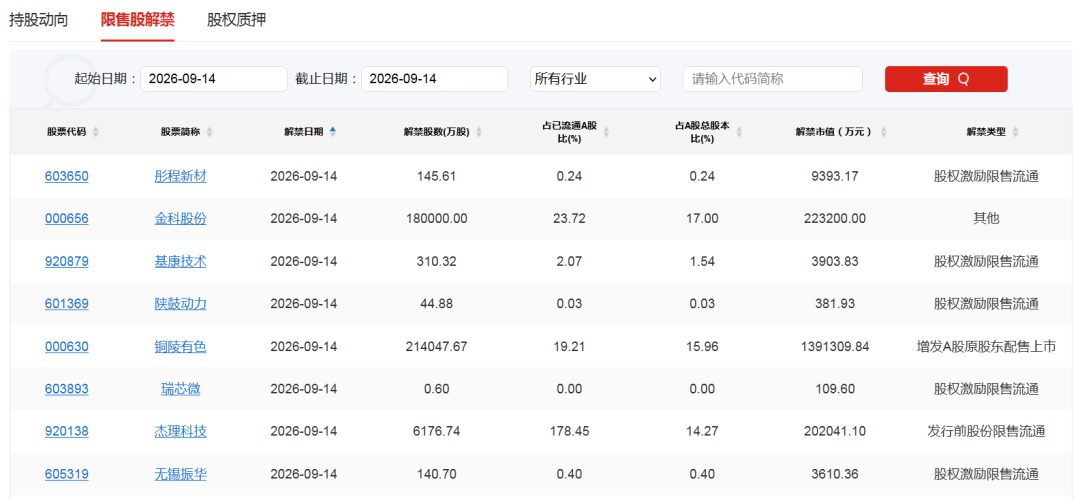Image resolution: width=1080 pixels, height=499 pixels.
Task: Select cell value 214047.67
Action: coord(437,347)
